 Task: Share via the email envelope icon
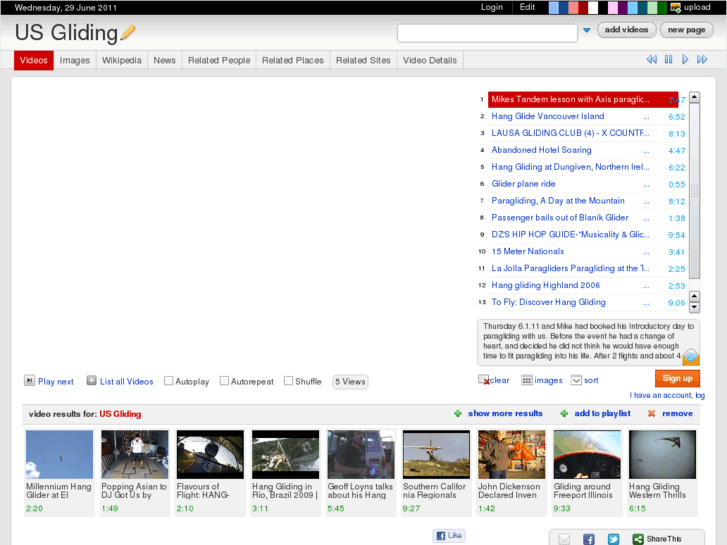564,539
